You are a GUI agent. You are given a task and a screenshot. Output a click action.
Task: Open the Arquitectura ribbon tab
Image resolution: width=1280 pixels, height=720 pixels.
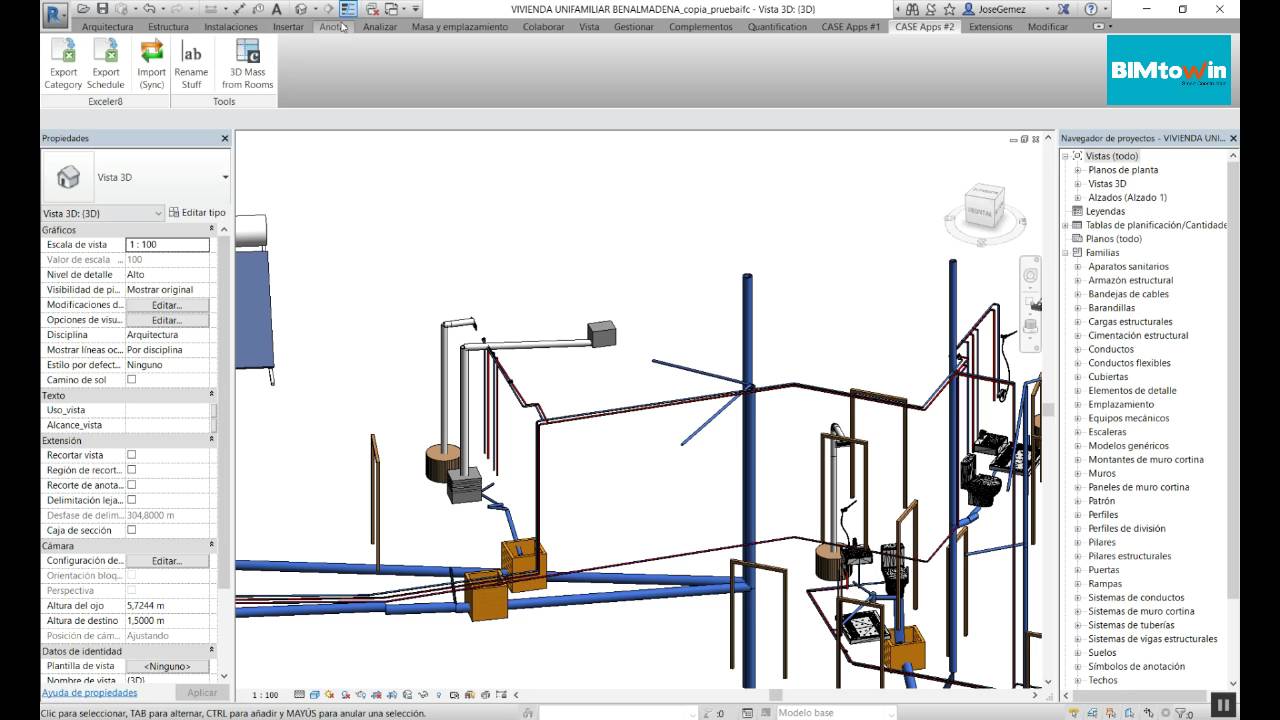tap(107, 27)
